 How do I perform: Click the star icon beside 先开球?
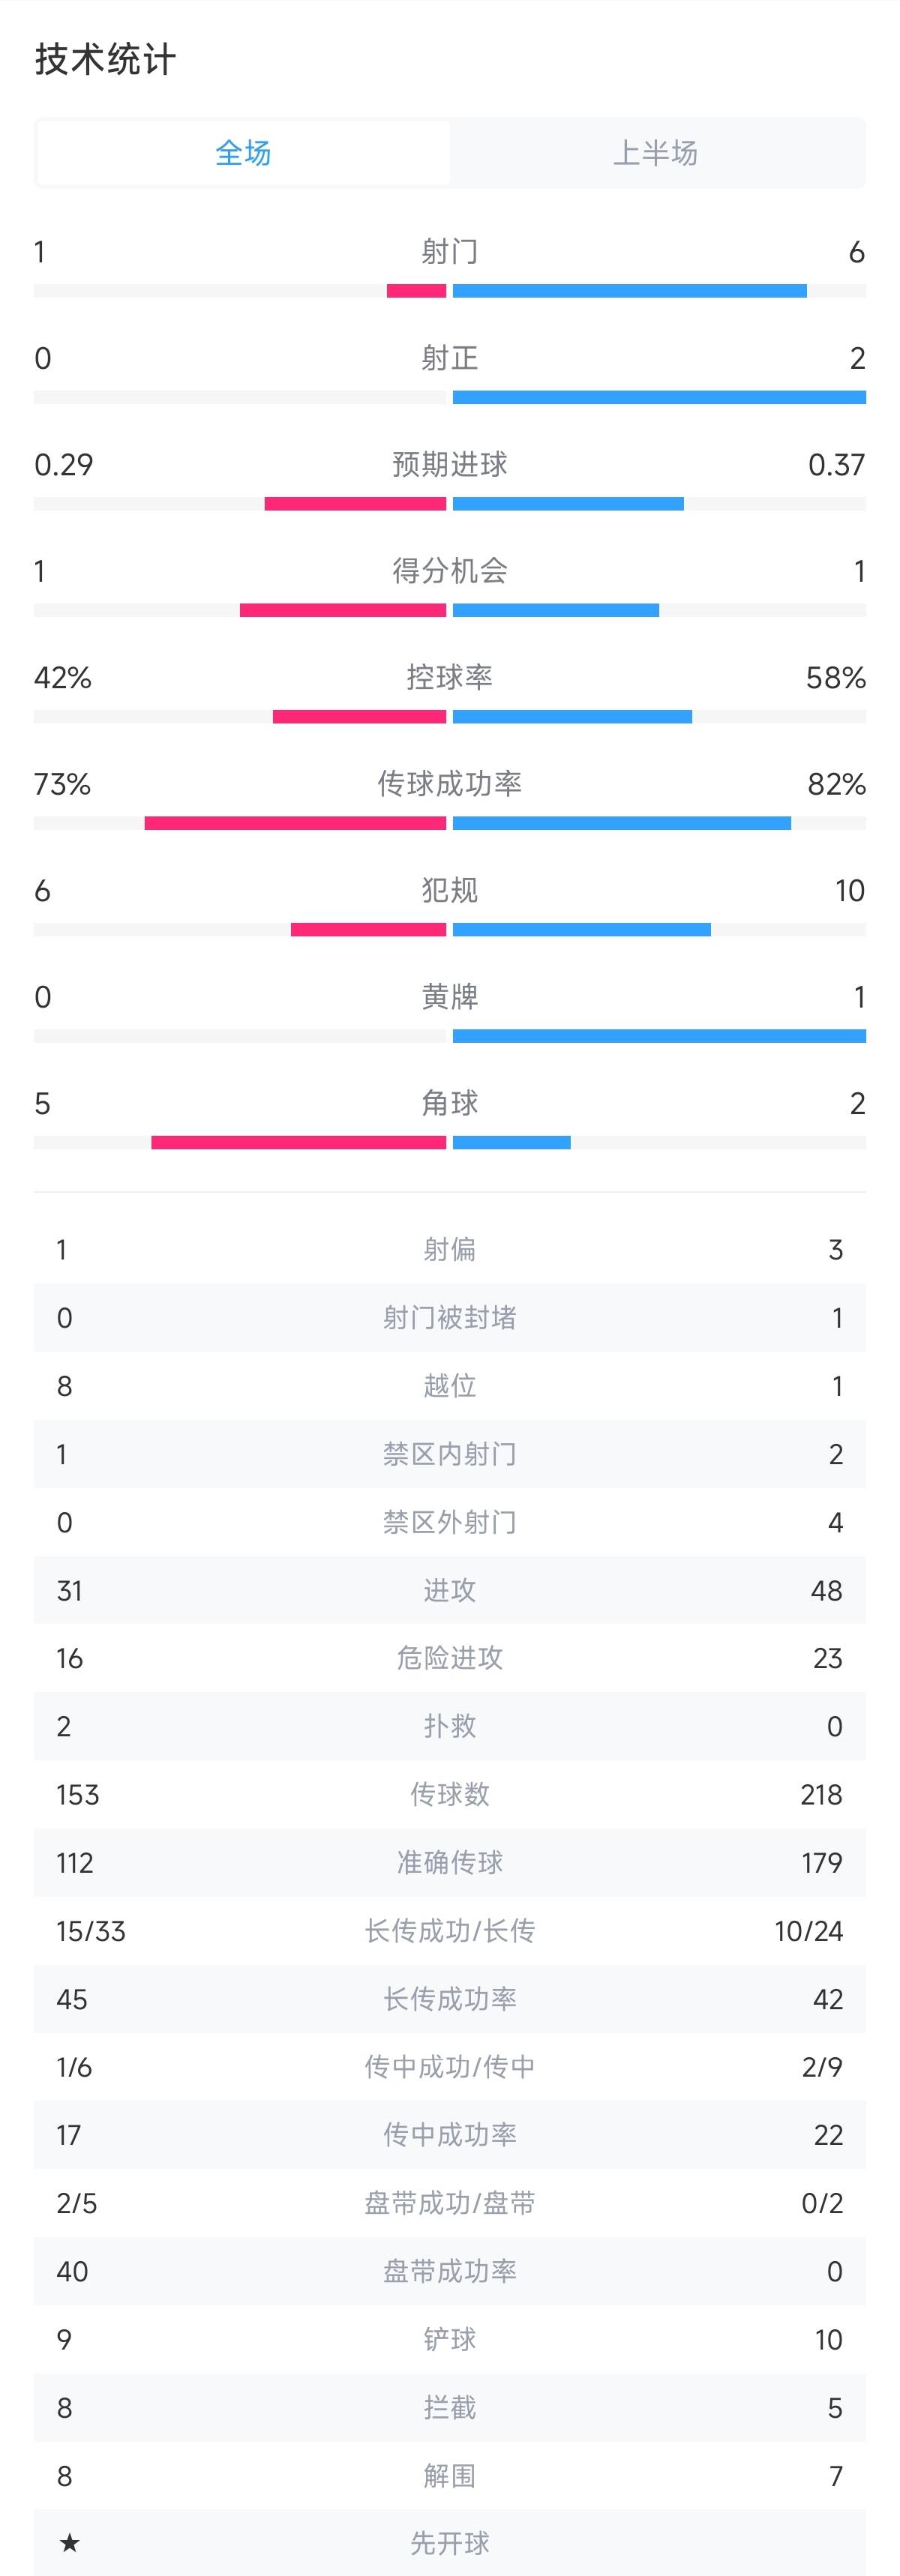click(x=69, y=2542)
